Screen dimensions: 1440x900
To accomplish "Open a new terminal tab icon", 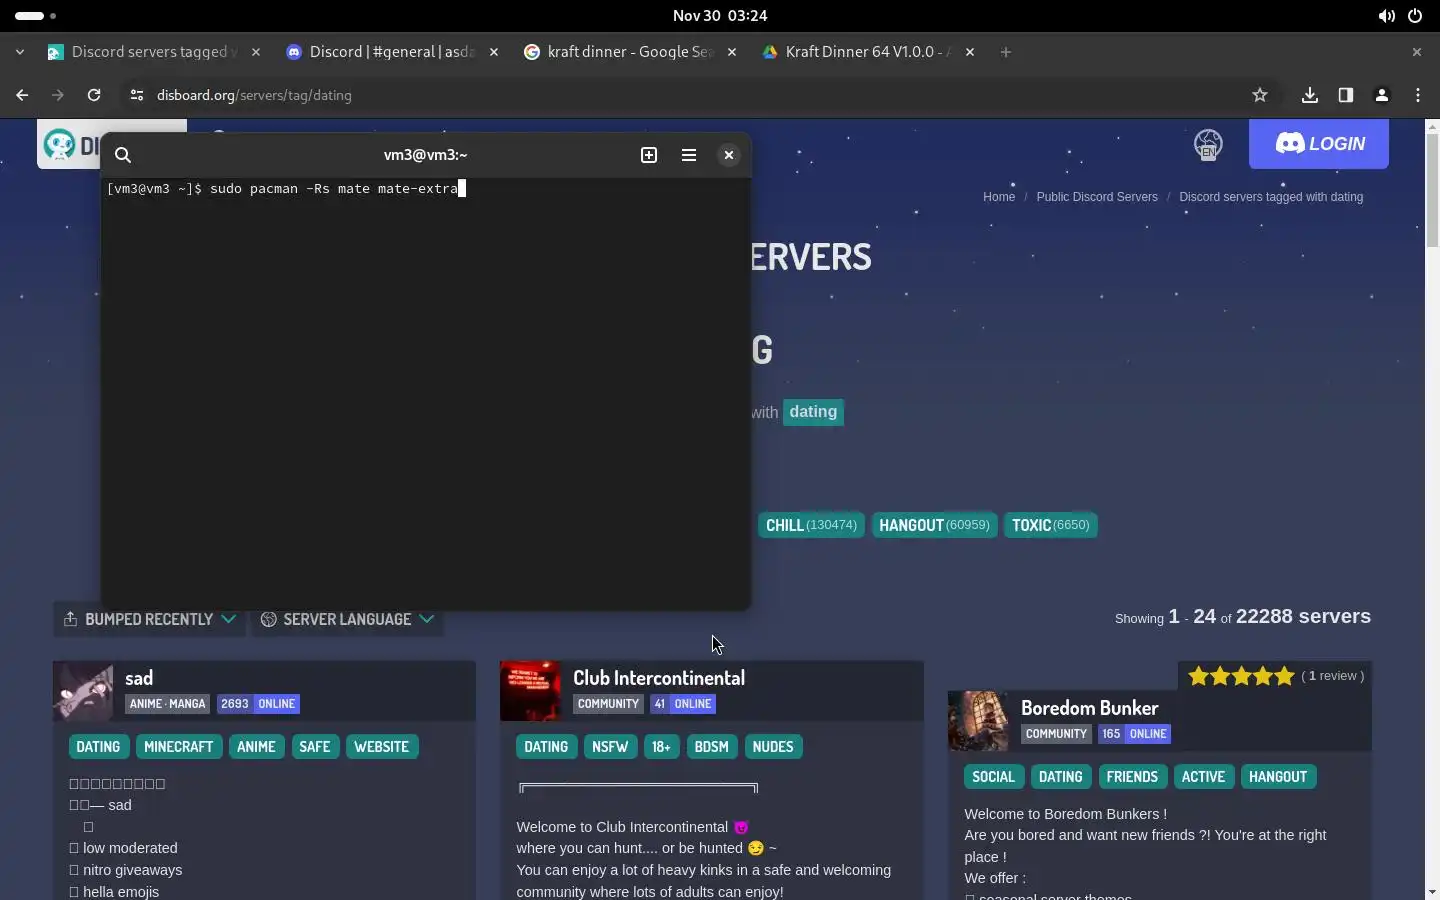I will pyautogui.click(x=649, y=155).
